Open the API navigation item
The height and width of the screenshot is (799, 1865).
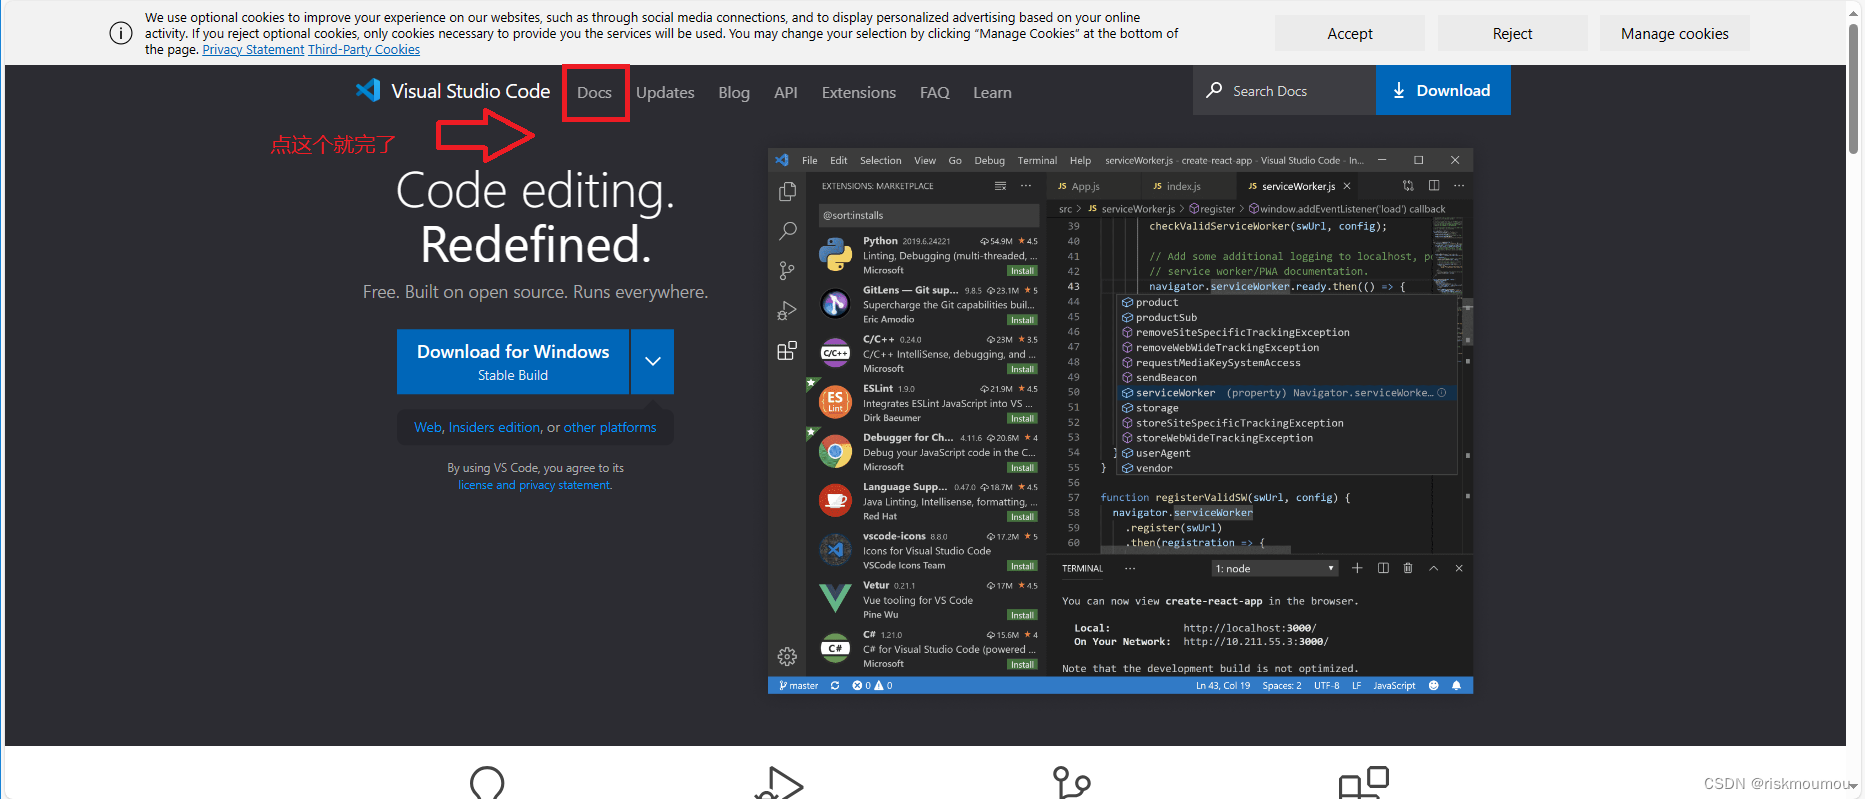[x=786, y=92]
